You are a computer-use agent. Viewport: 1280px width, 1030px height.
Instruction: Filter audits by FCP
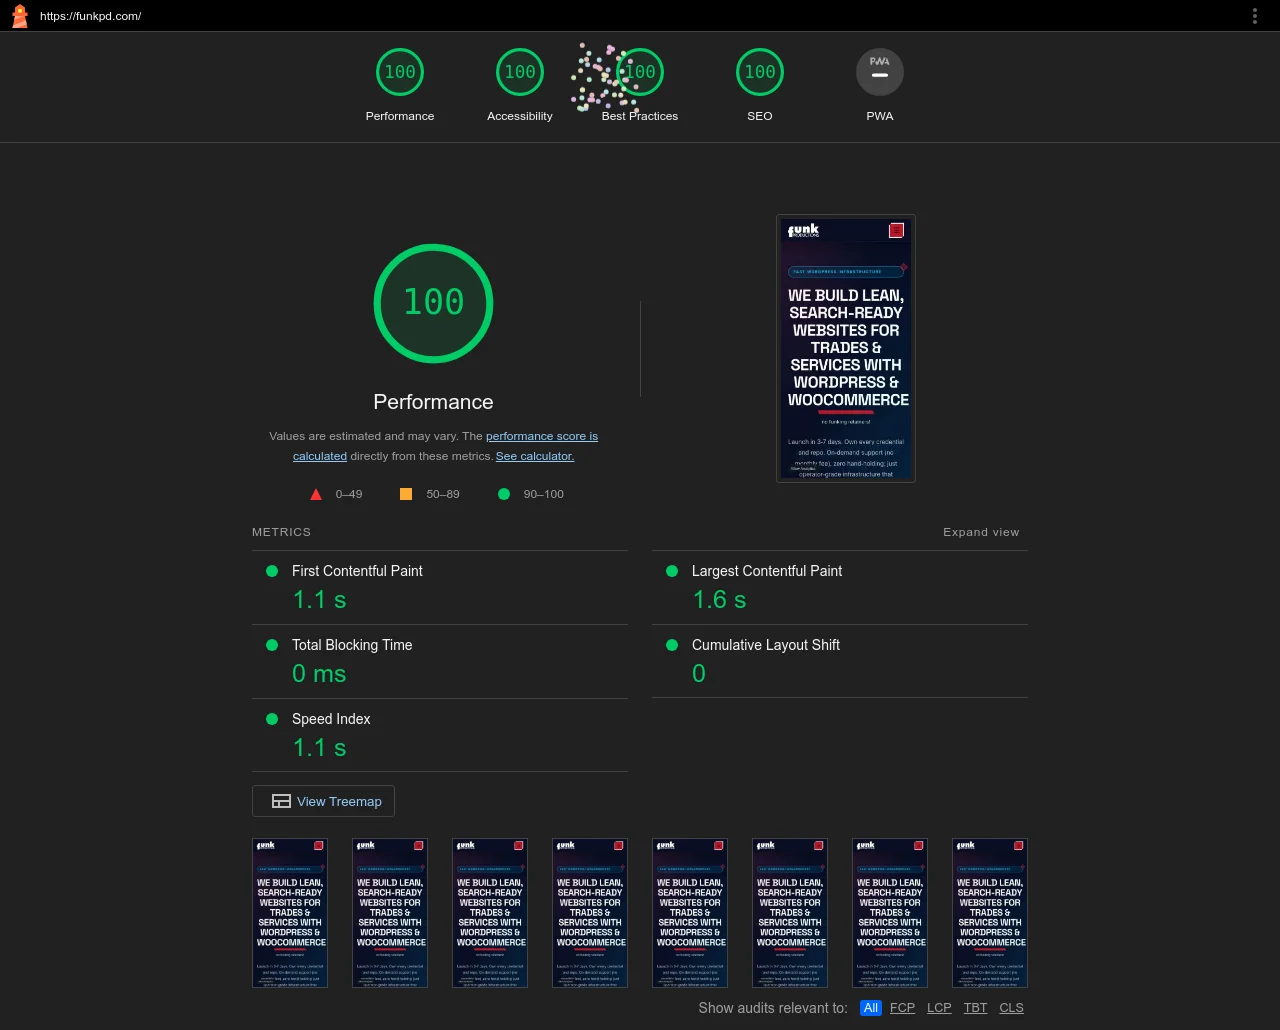(902, 1008)
